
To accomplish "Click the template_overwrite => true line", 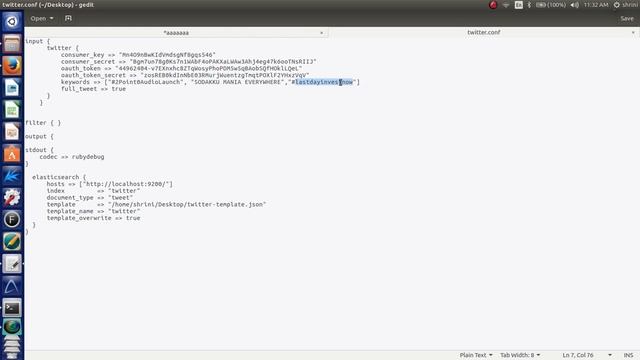I will (93, 218).
